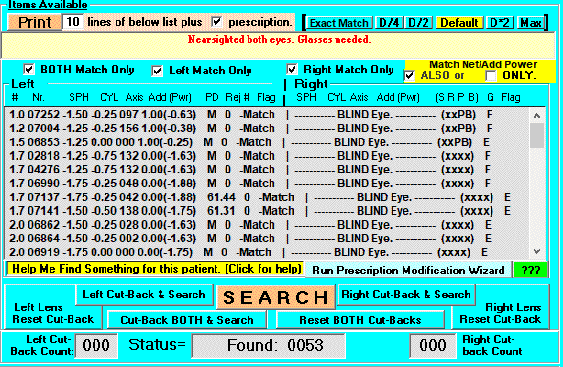Click the PD value 61.31
563x367 pixels.
tap(221, 211)
